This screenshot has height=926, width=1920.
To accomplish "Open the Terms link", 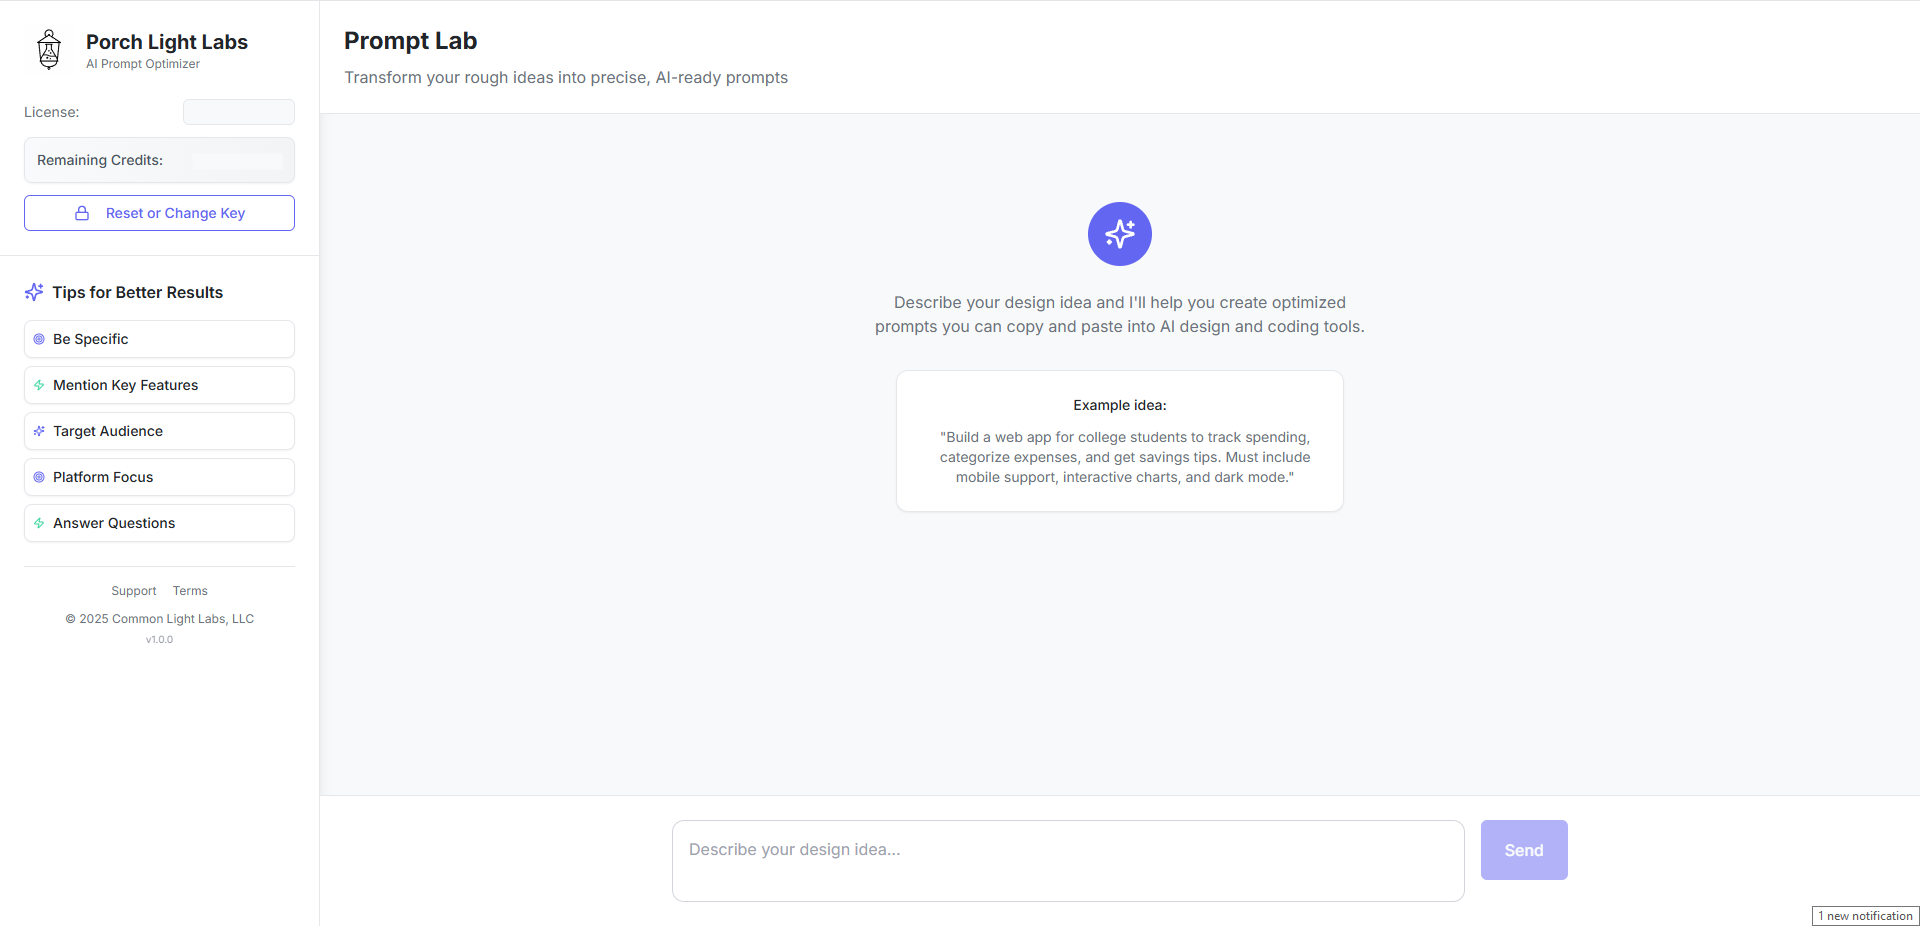I will 190,591.
